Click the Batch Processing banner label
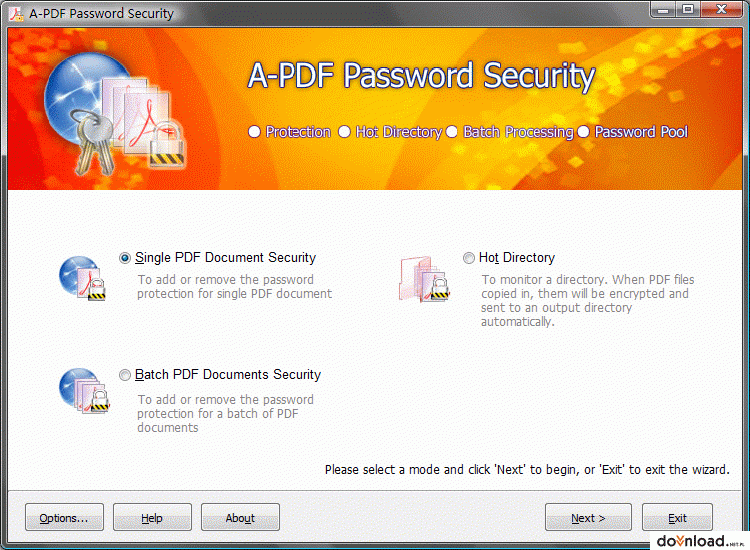 (x=518, y=132)
